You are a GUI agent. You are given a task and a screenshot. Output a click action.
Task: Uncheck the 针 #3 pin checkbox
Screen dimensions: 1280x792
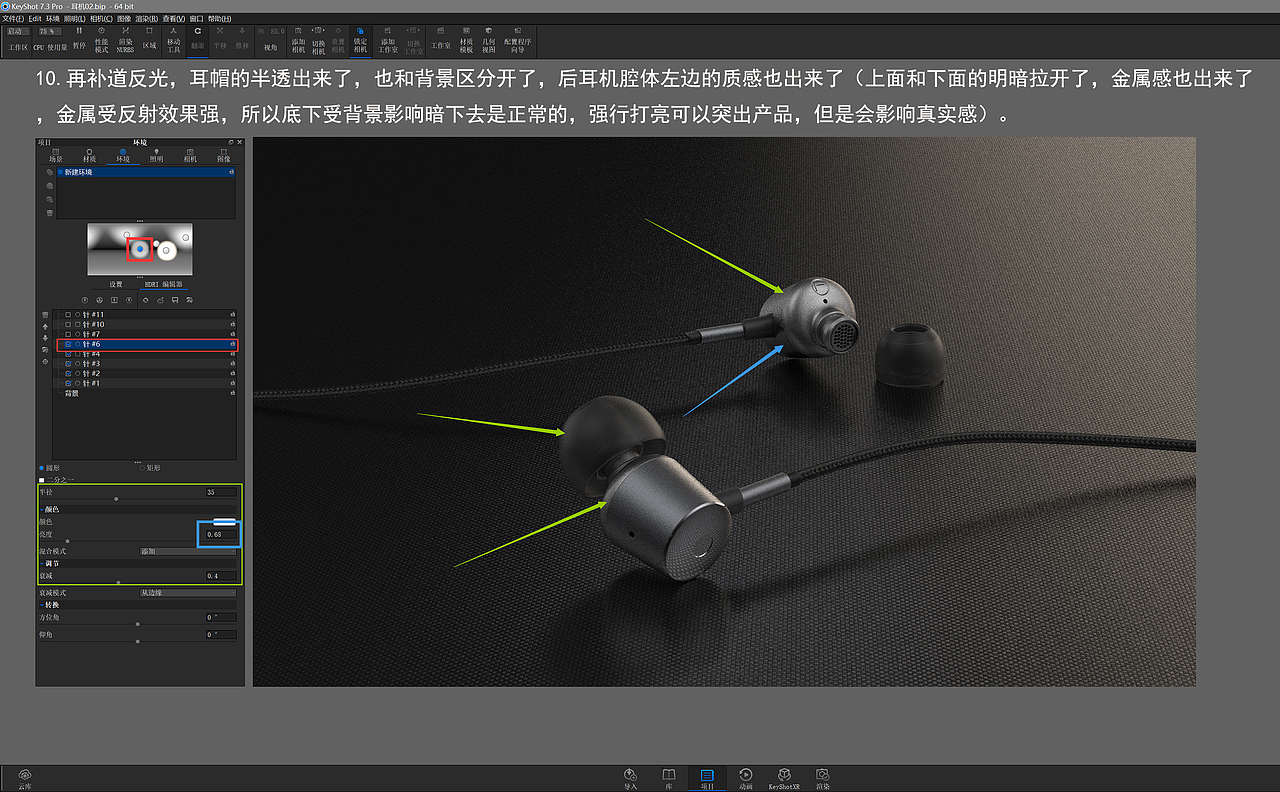point(68,364)
